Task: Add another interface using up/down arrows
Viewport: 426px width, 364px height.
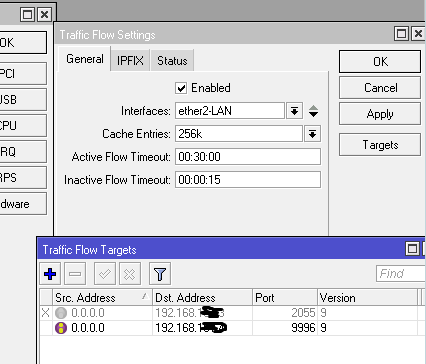Action: tap(313, 111)
